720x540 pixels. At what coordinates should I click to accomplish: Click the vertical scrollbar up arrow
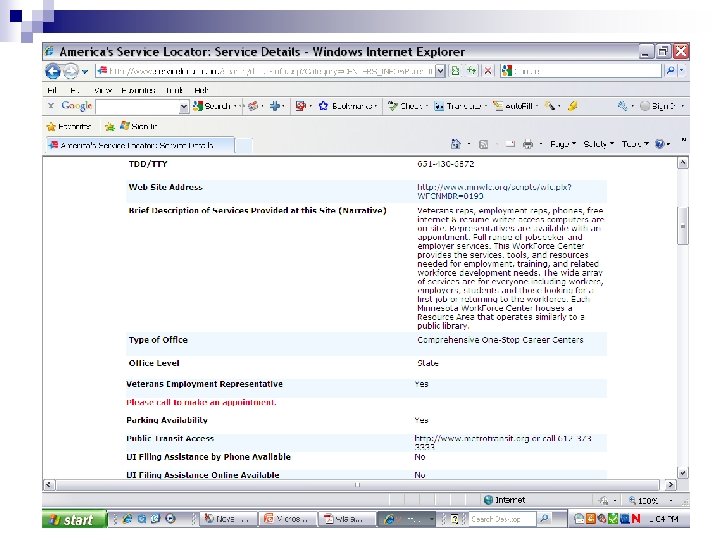click(x=683, y=163)
